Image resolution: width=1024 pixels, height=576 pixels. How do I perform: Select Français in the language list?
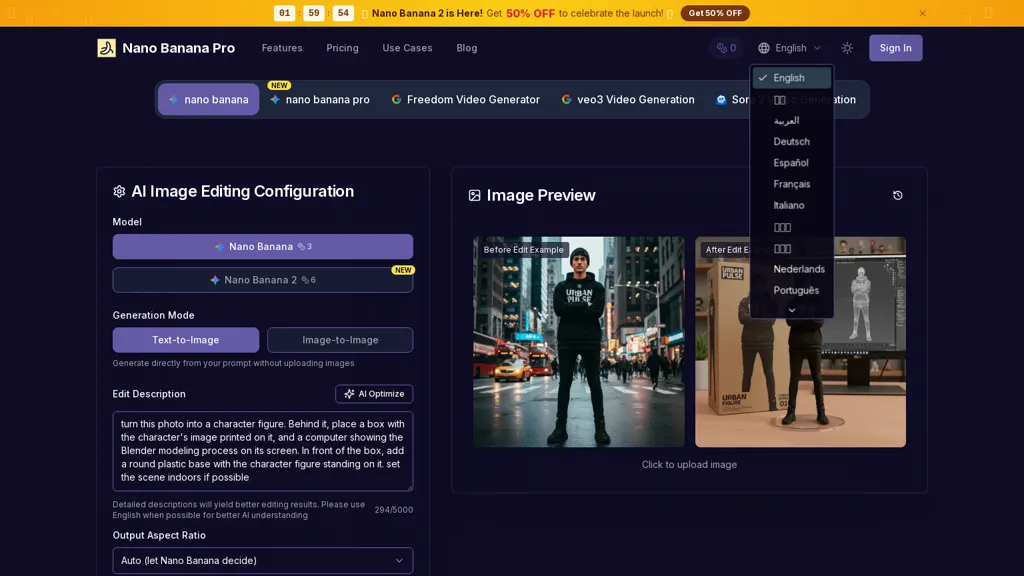click(792, 184)
